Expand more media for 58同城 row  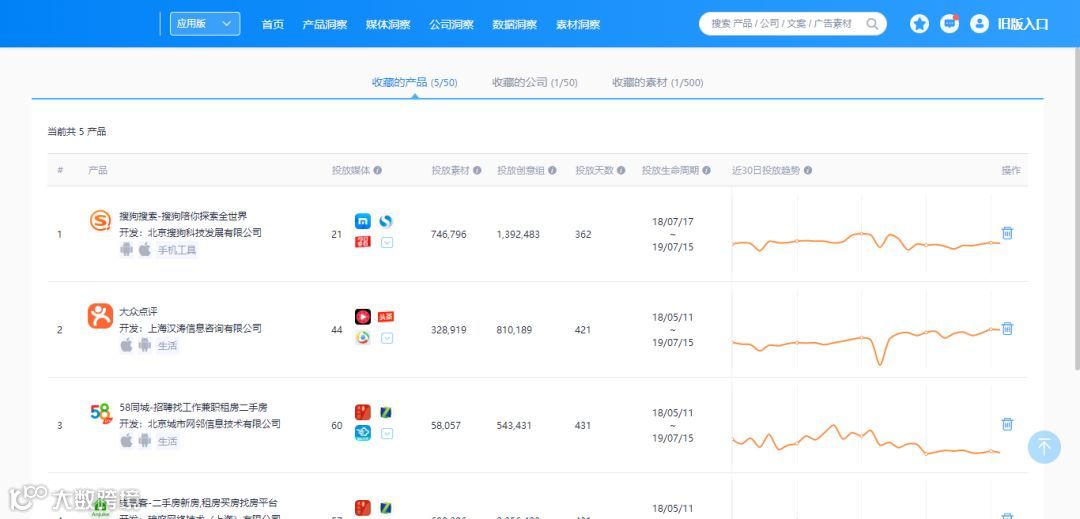387,434
